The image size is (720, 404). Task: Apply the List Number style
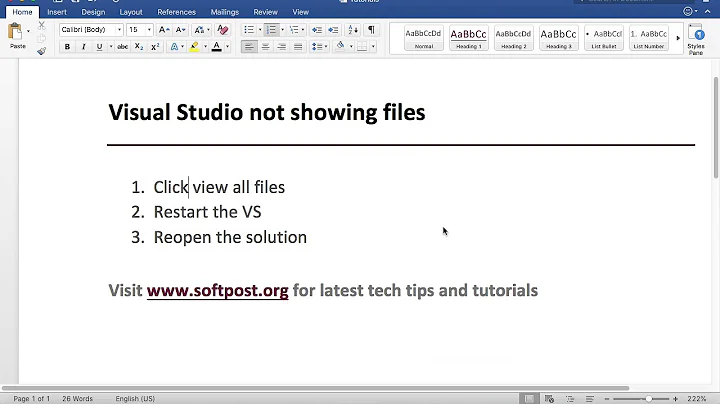tap(648, 38)
